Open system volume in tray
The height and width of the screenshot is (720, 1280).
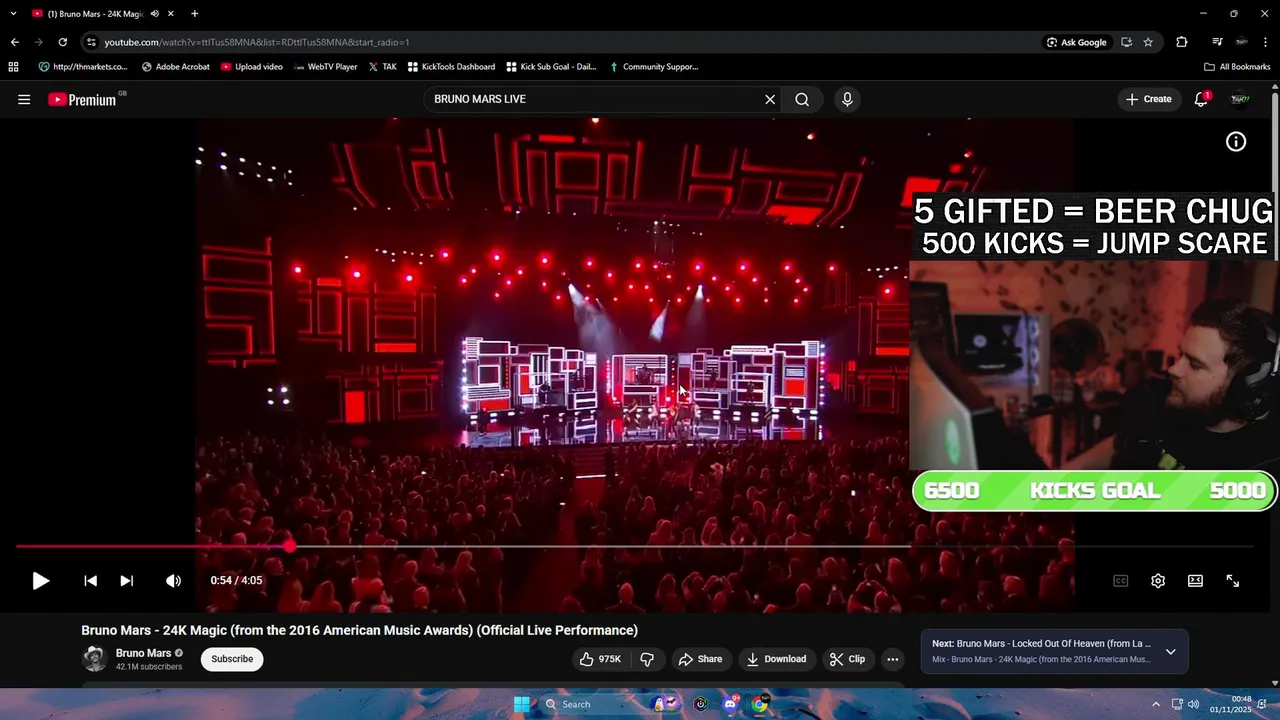pos(1193,704)
